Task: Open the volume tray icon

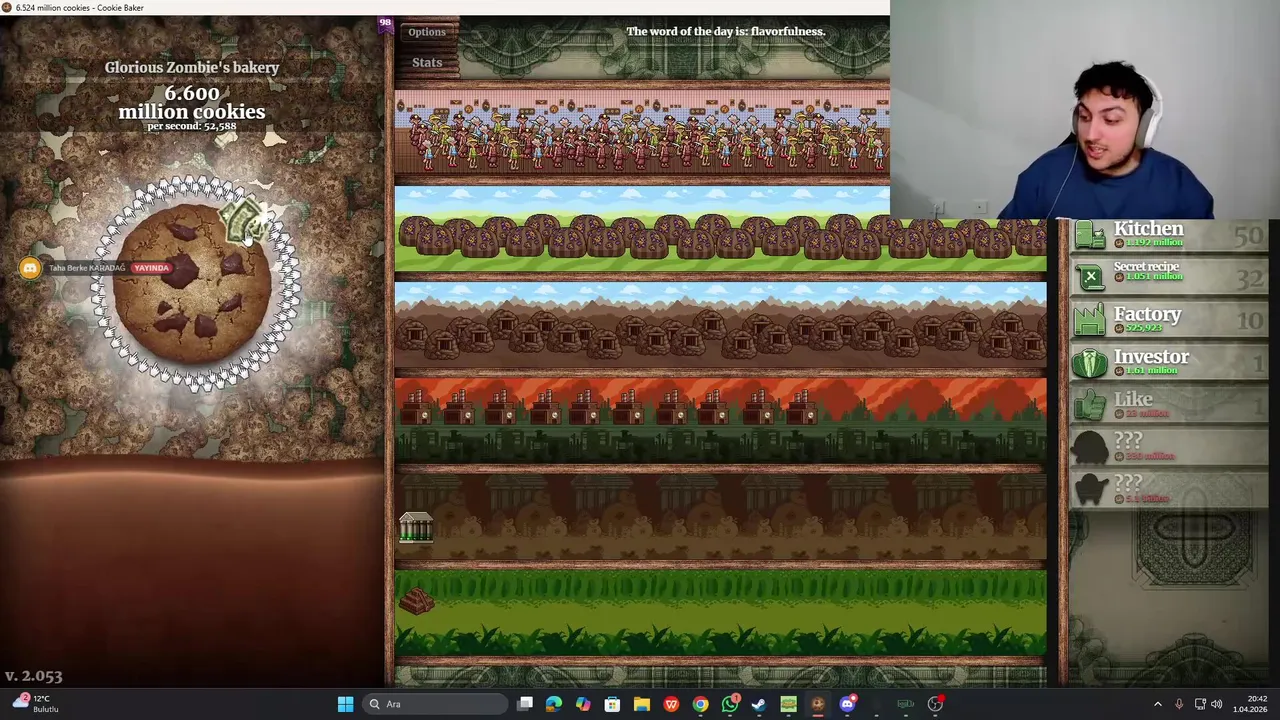Action: point(1217,704)
